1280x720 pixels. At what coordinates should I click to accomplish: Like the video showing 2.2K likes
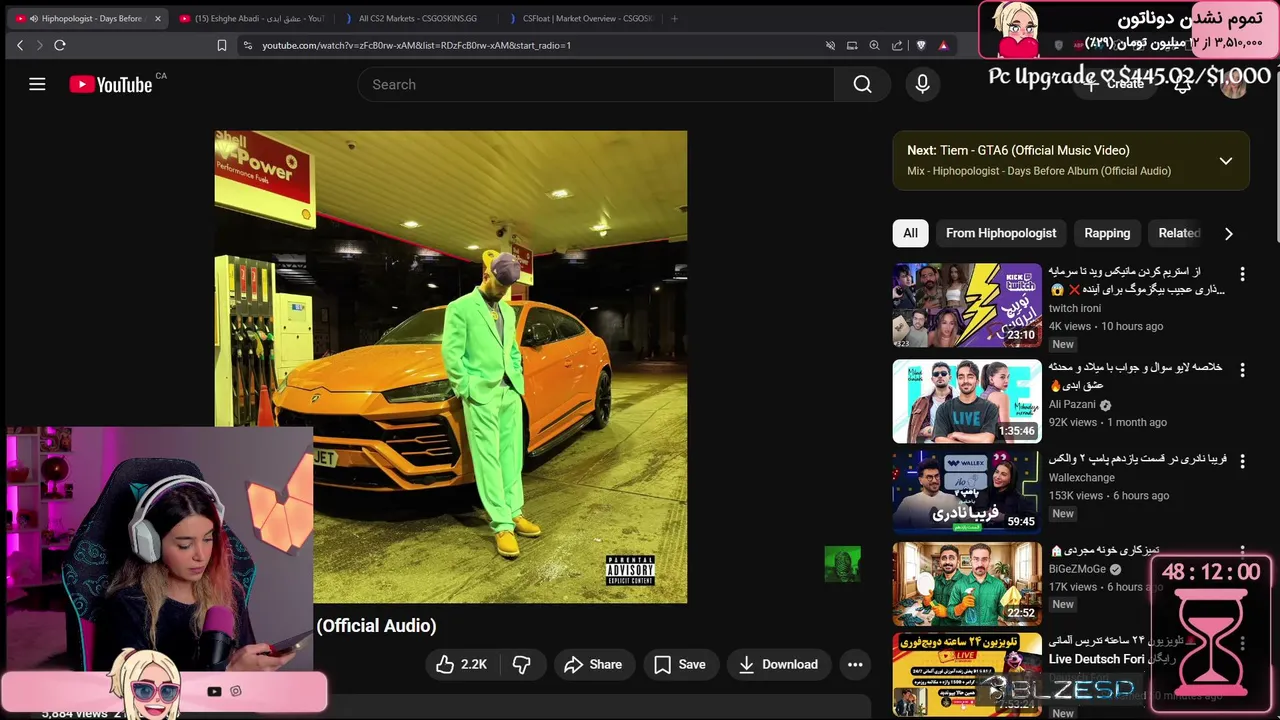coord(461,664)
